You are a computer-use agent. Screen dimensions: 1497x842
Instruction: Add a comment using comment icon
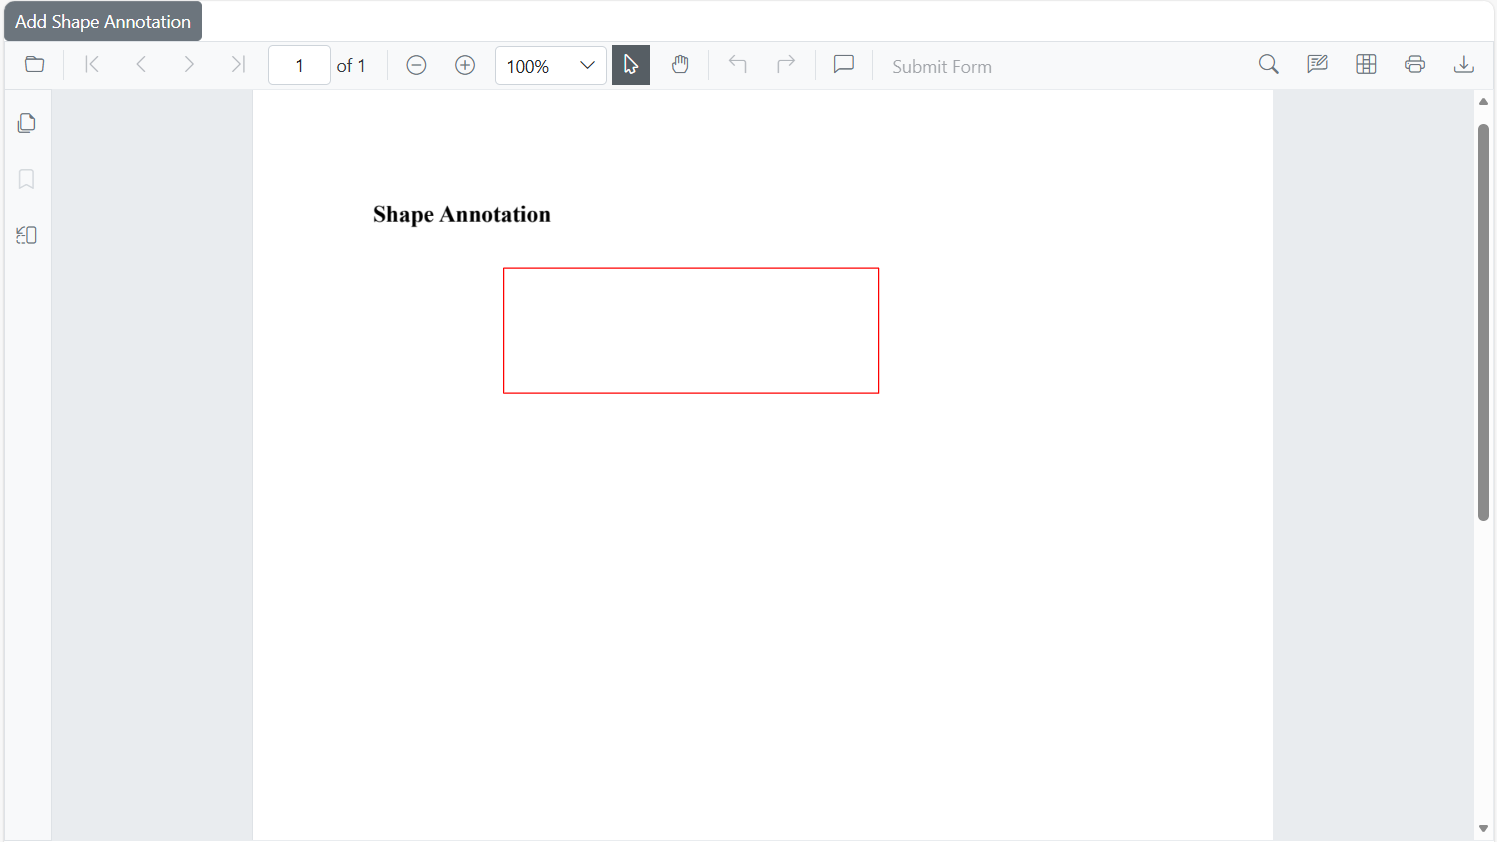pos(843,65)
